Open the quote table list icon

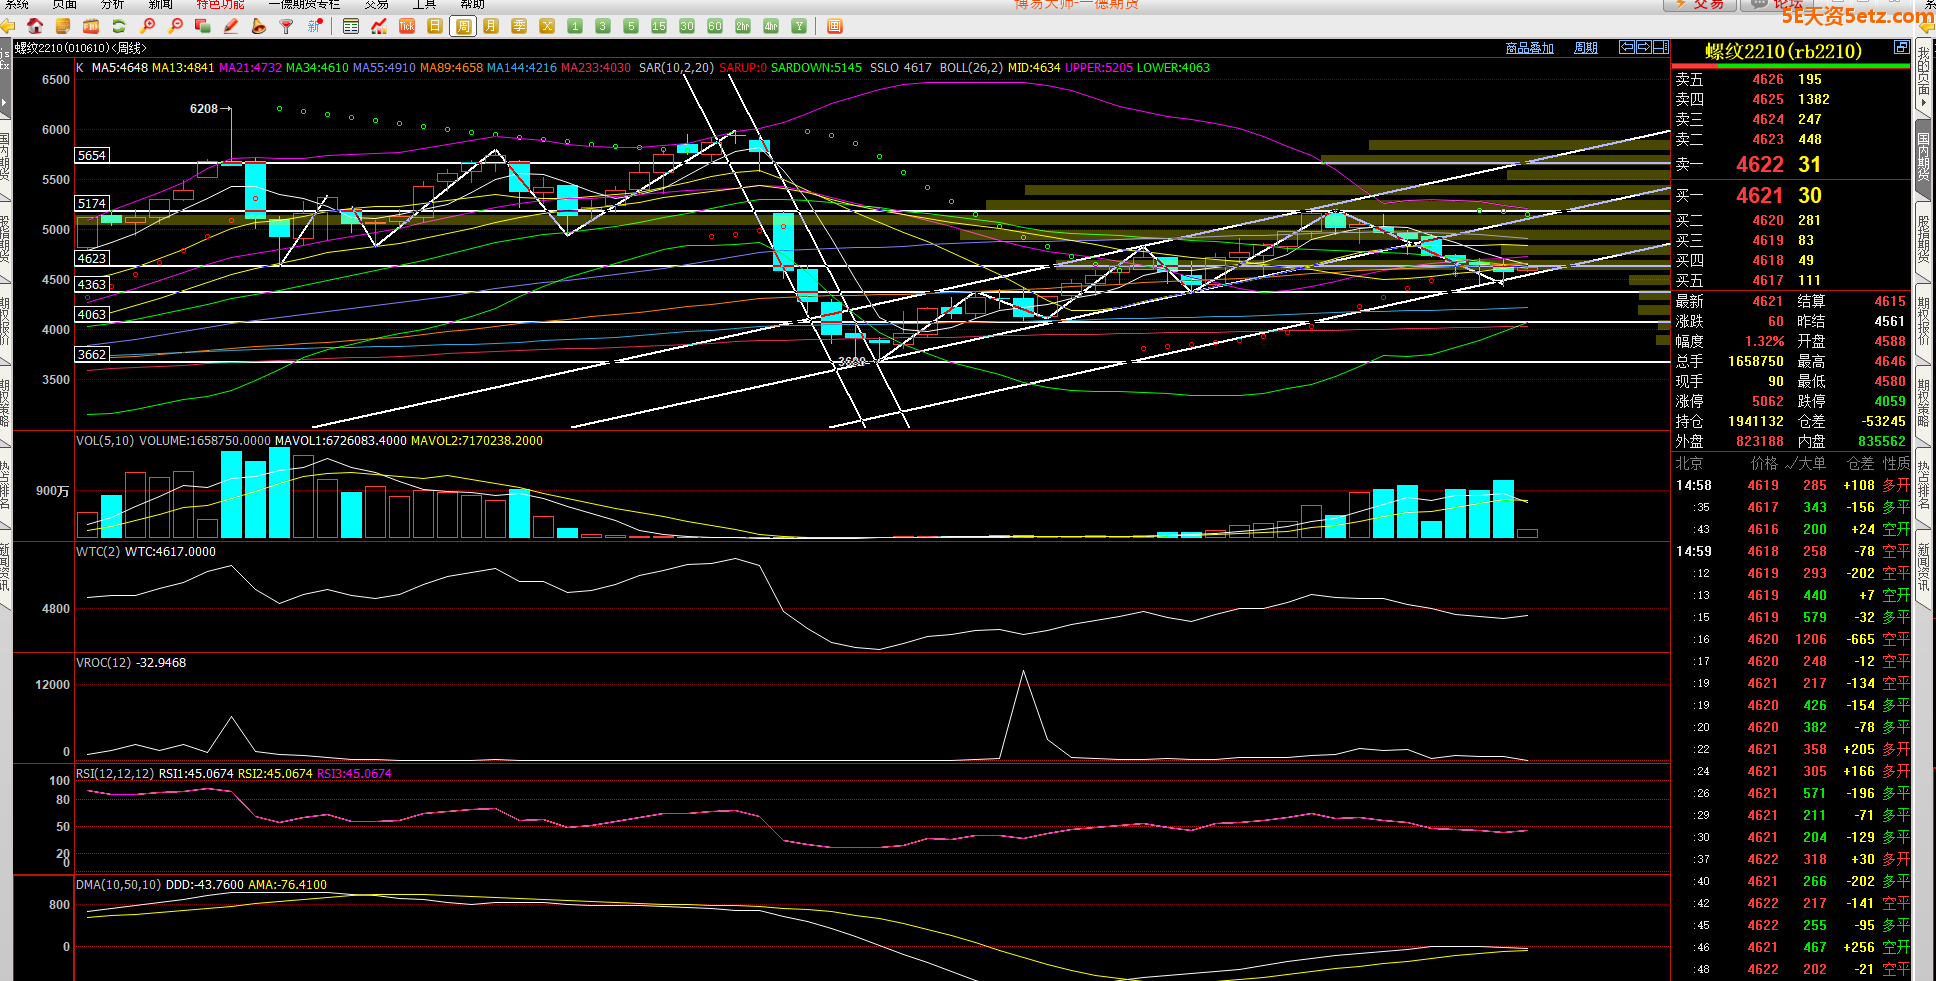(351, 26)
